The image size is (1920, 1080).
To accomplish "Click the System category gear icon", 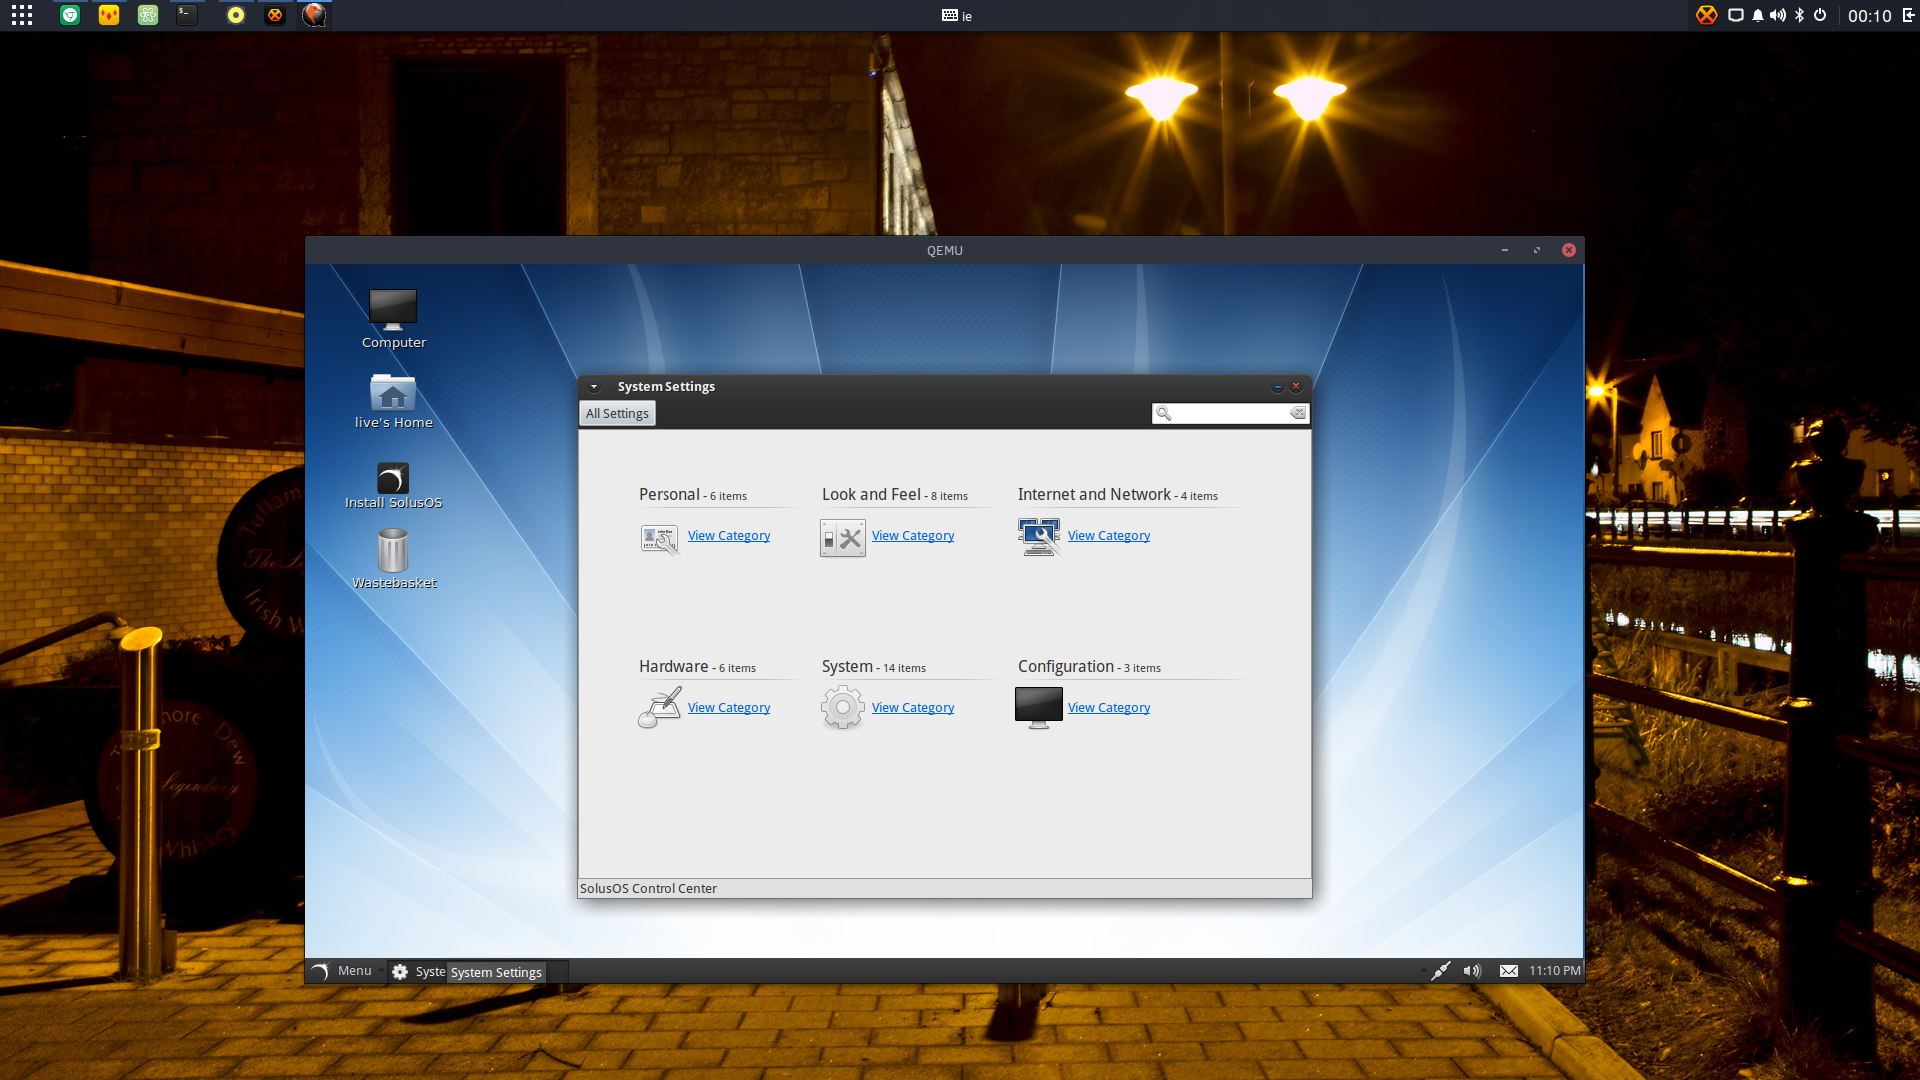I will 843,708.
